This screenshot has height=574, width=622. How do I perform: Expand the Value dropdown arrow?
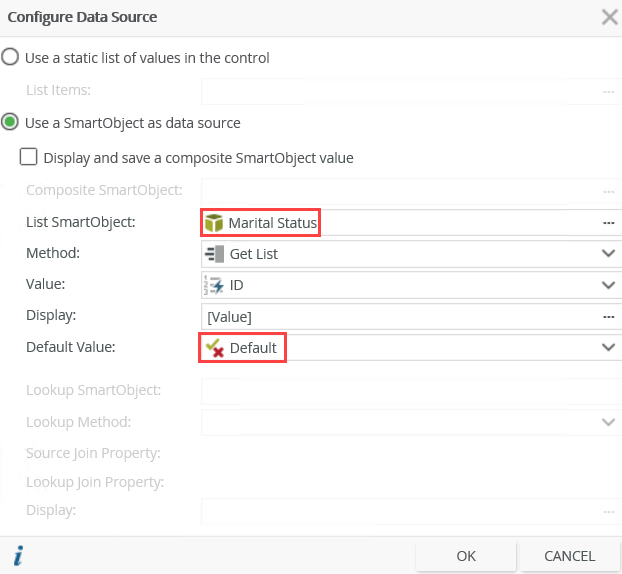(609, 285)
